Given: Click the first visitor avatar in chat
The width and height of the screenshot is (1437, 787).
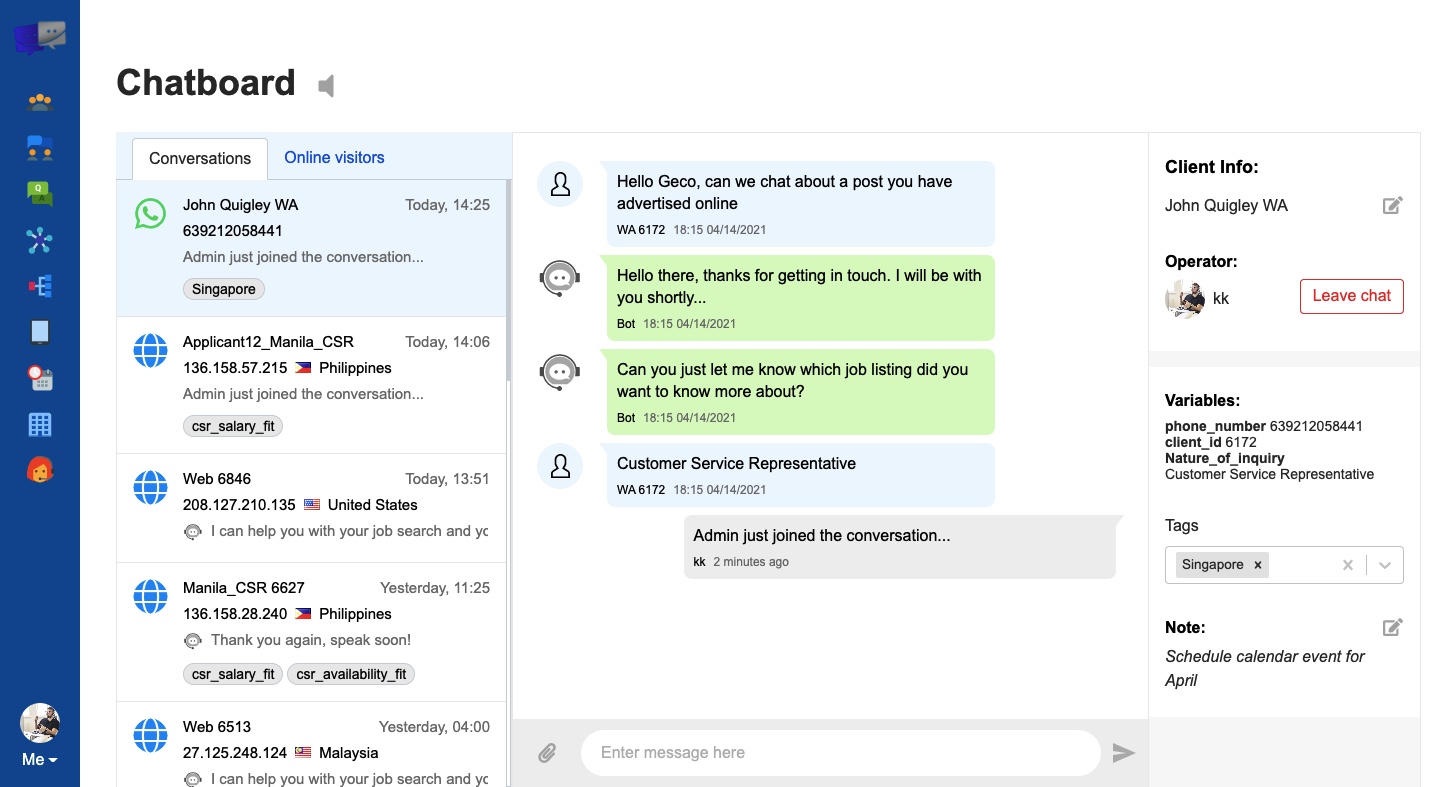Looking at the screenshot, I should point(560,185).
